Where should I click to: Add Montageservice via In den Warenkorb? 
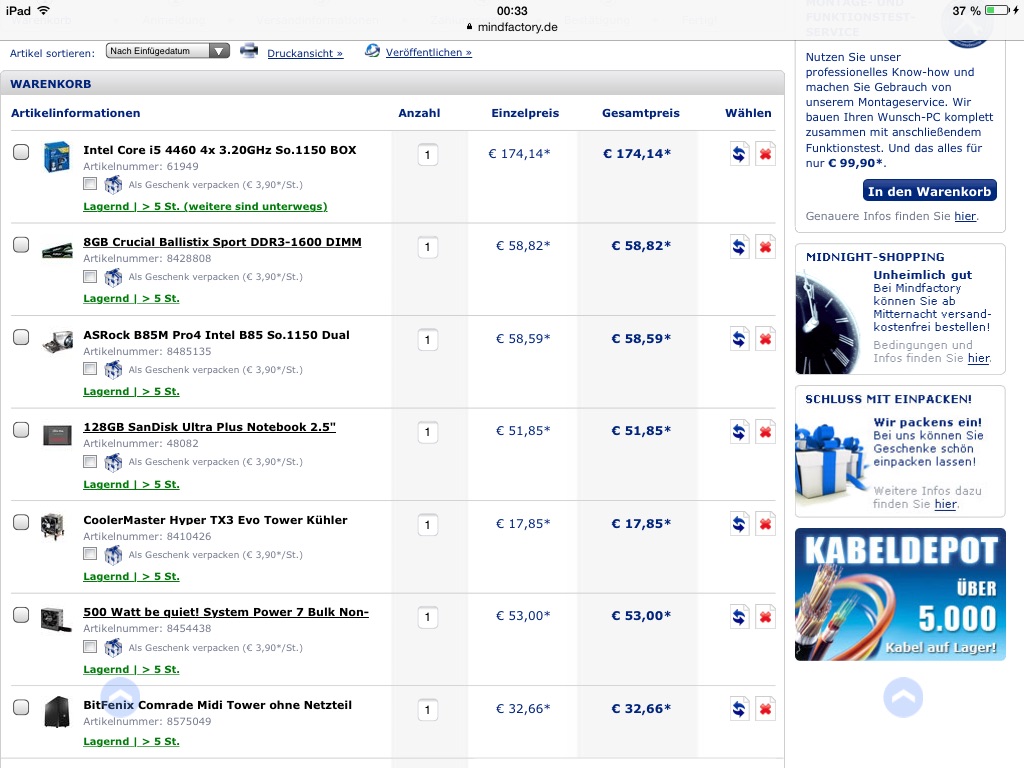pyautogui.click(x=929, y=191)
